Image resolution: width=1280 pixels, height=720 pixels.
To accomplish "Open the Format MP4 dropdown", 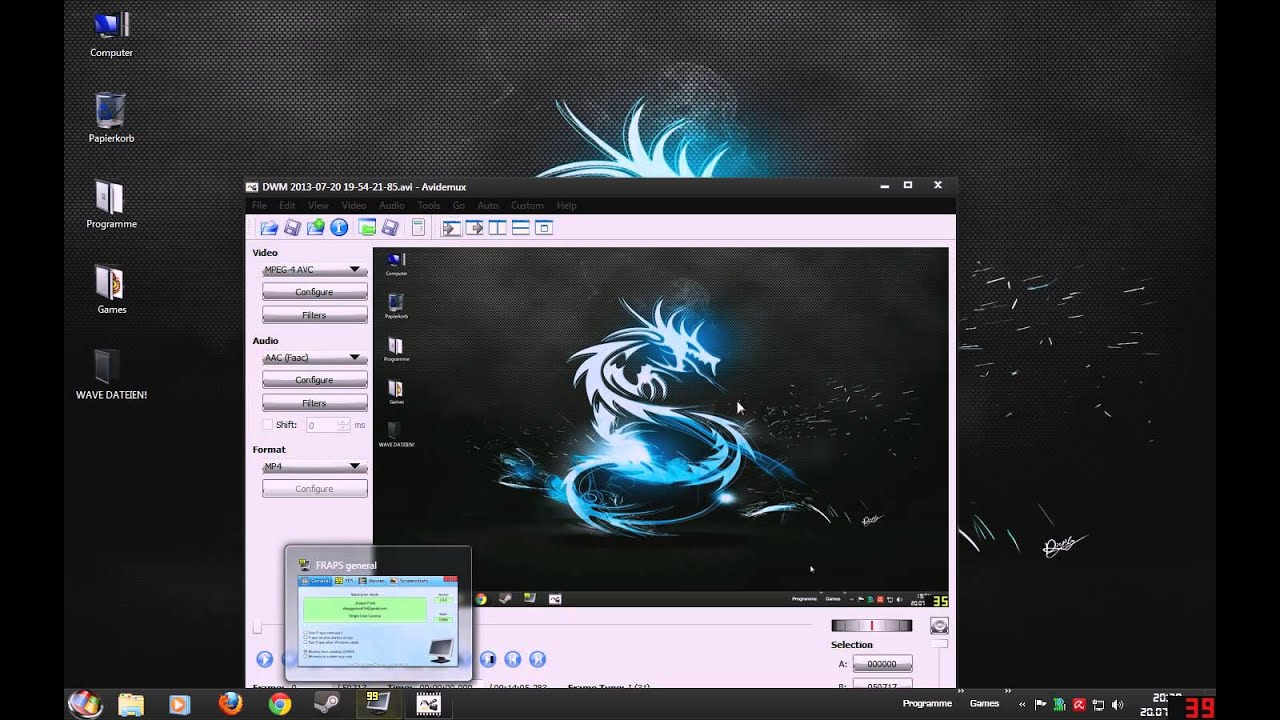I will tap(314, 467).
